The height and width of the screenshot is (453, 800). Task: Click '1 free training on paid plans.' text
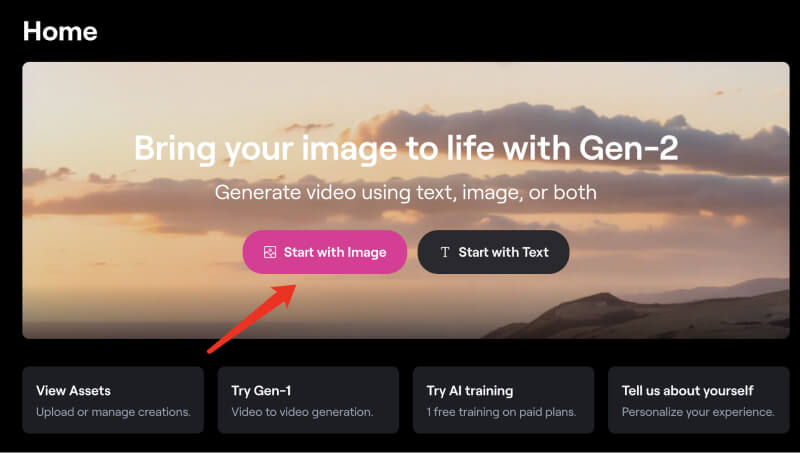[x=501, y=412]
